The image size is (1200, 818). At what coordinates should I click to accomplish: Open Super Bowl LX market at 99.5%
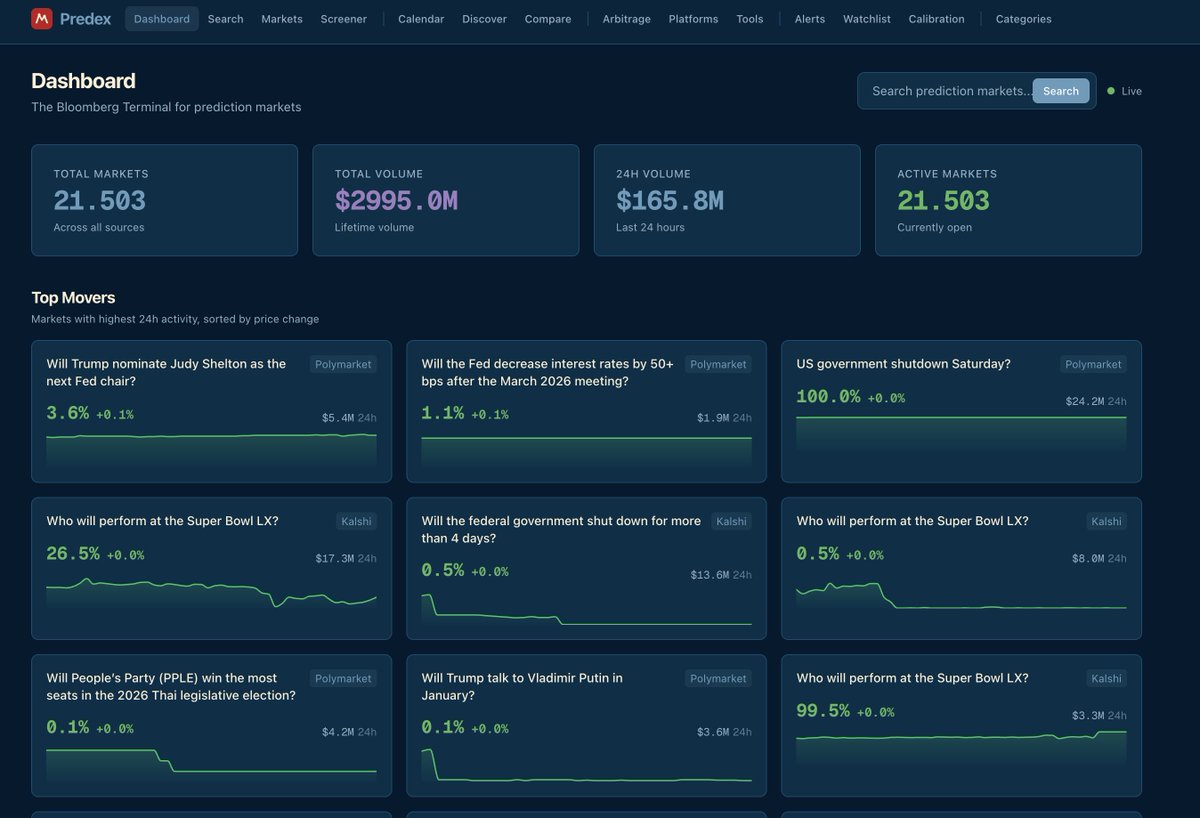click(961, 726)
